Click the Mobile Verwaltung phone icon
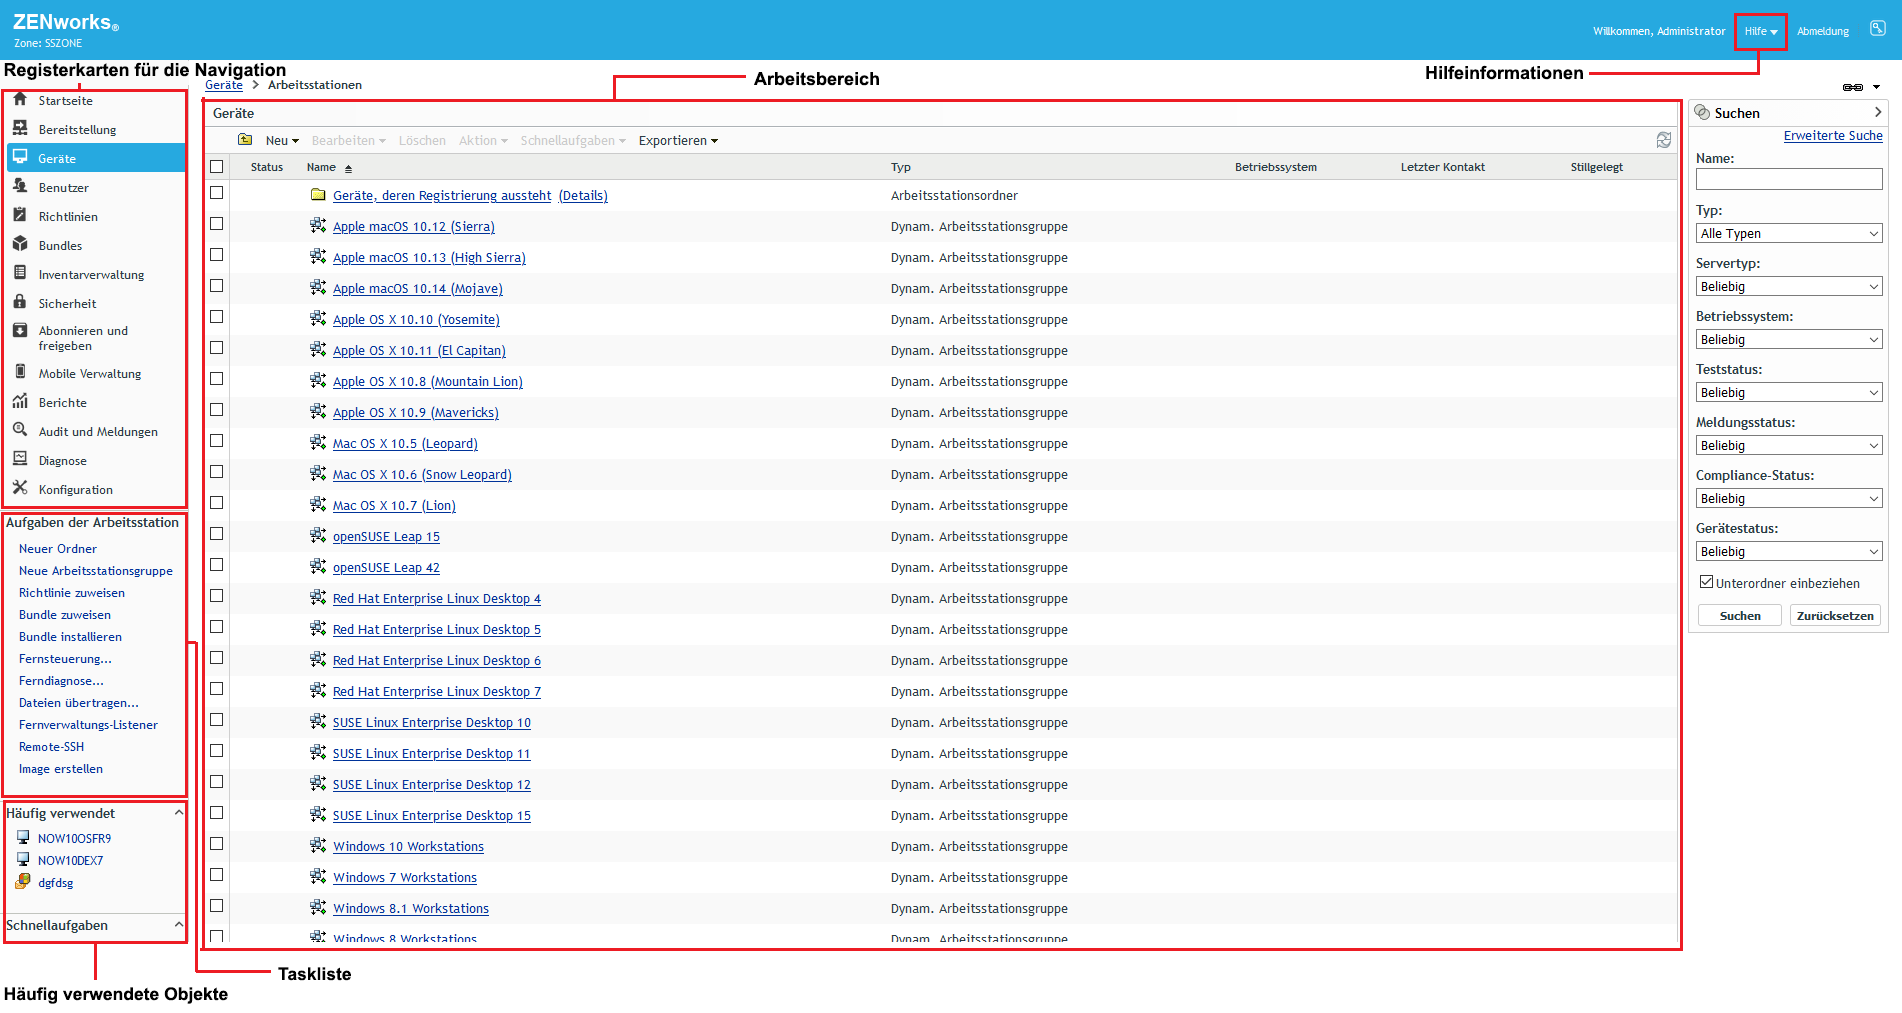This screenshot has height=1013, width=1902. 20,372
